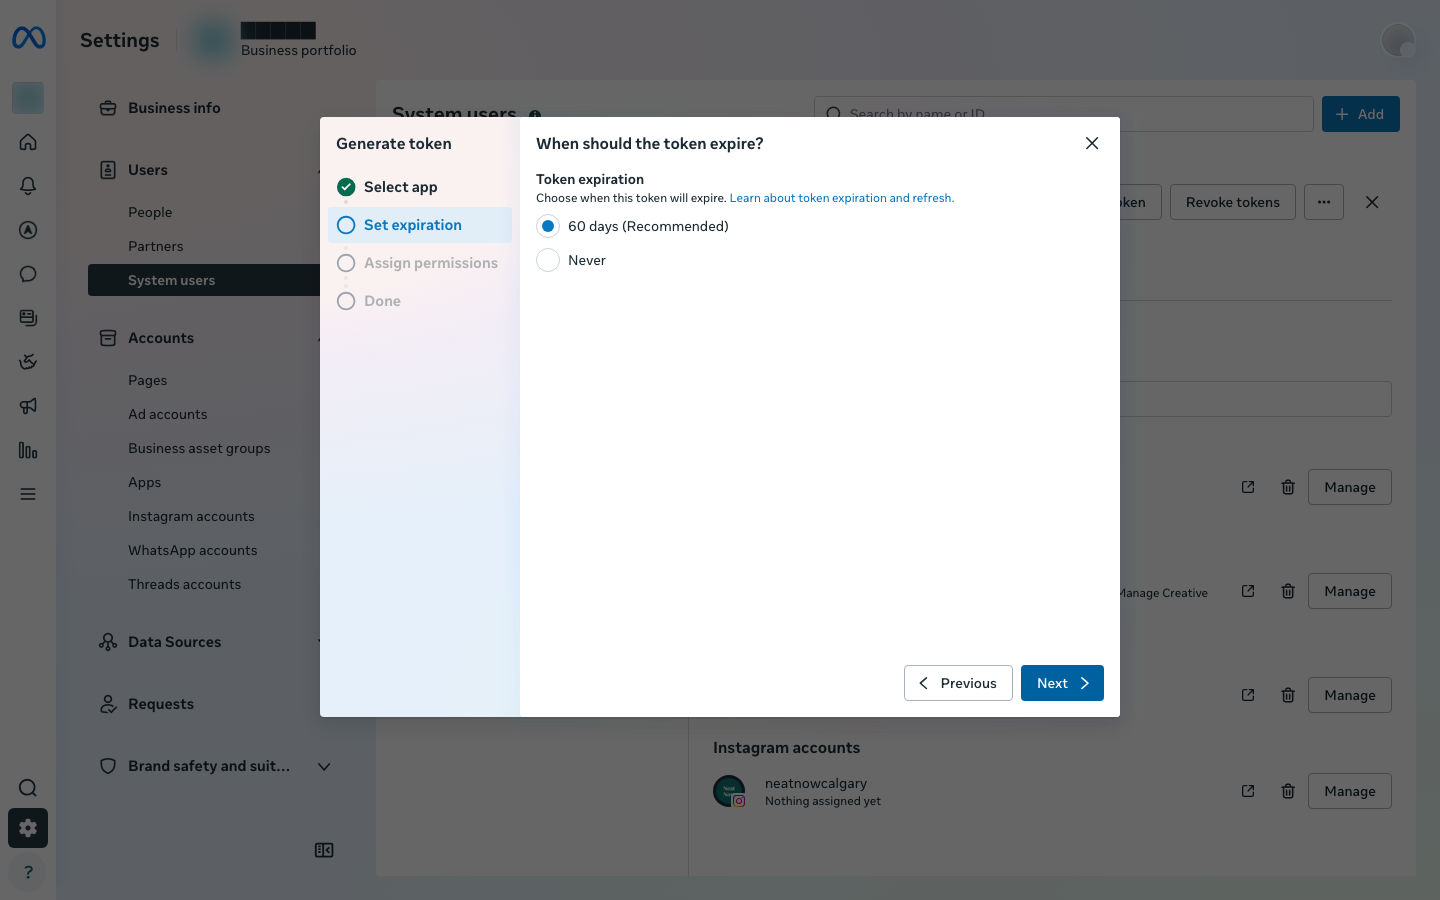Screen dimensions: 1440x900
Task: Click neatnowcalgary Instagram avatar
Action: [729, 791]
